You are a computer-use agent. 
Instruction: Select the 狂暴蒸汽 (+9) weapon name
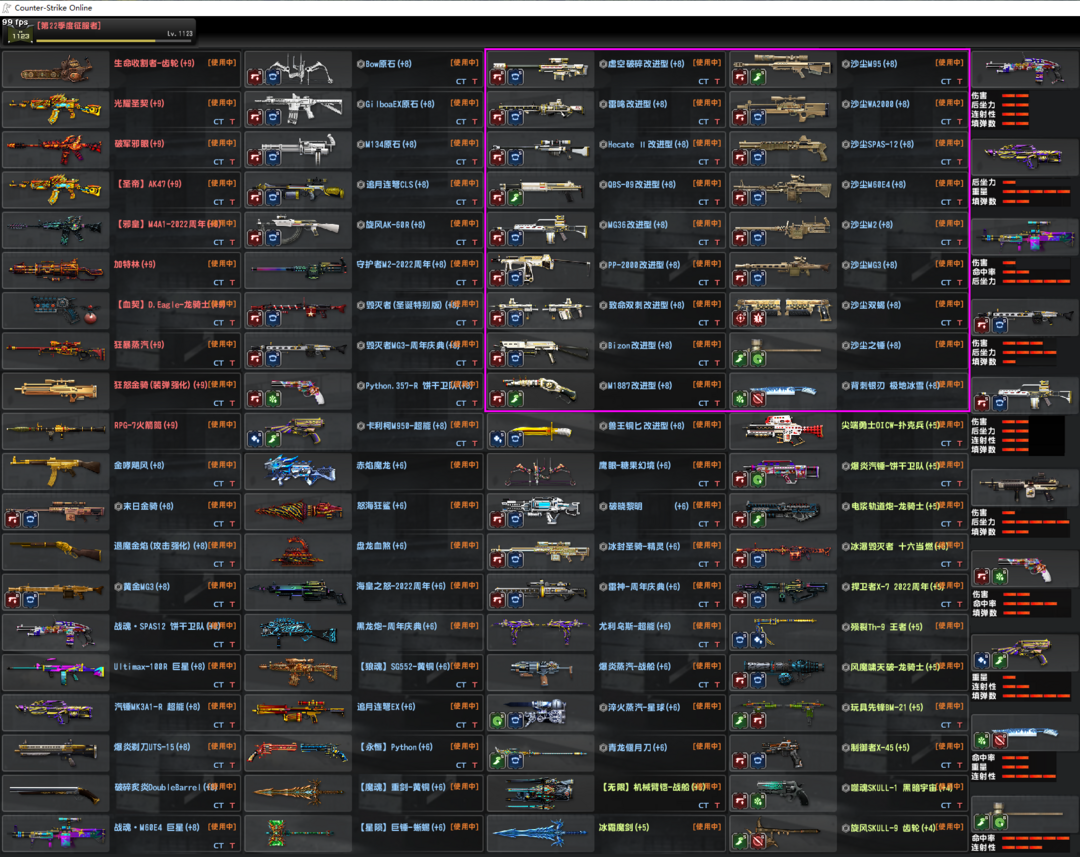click(139, 344)
